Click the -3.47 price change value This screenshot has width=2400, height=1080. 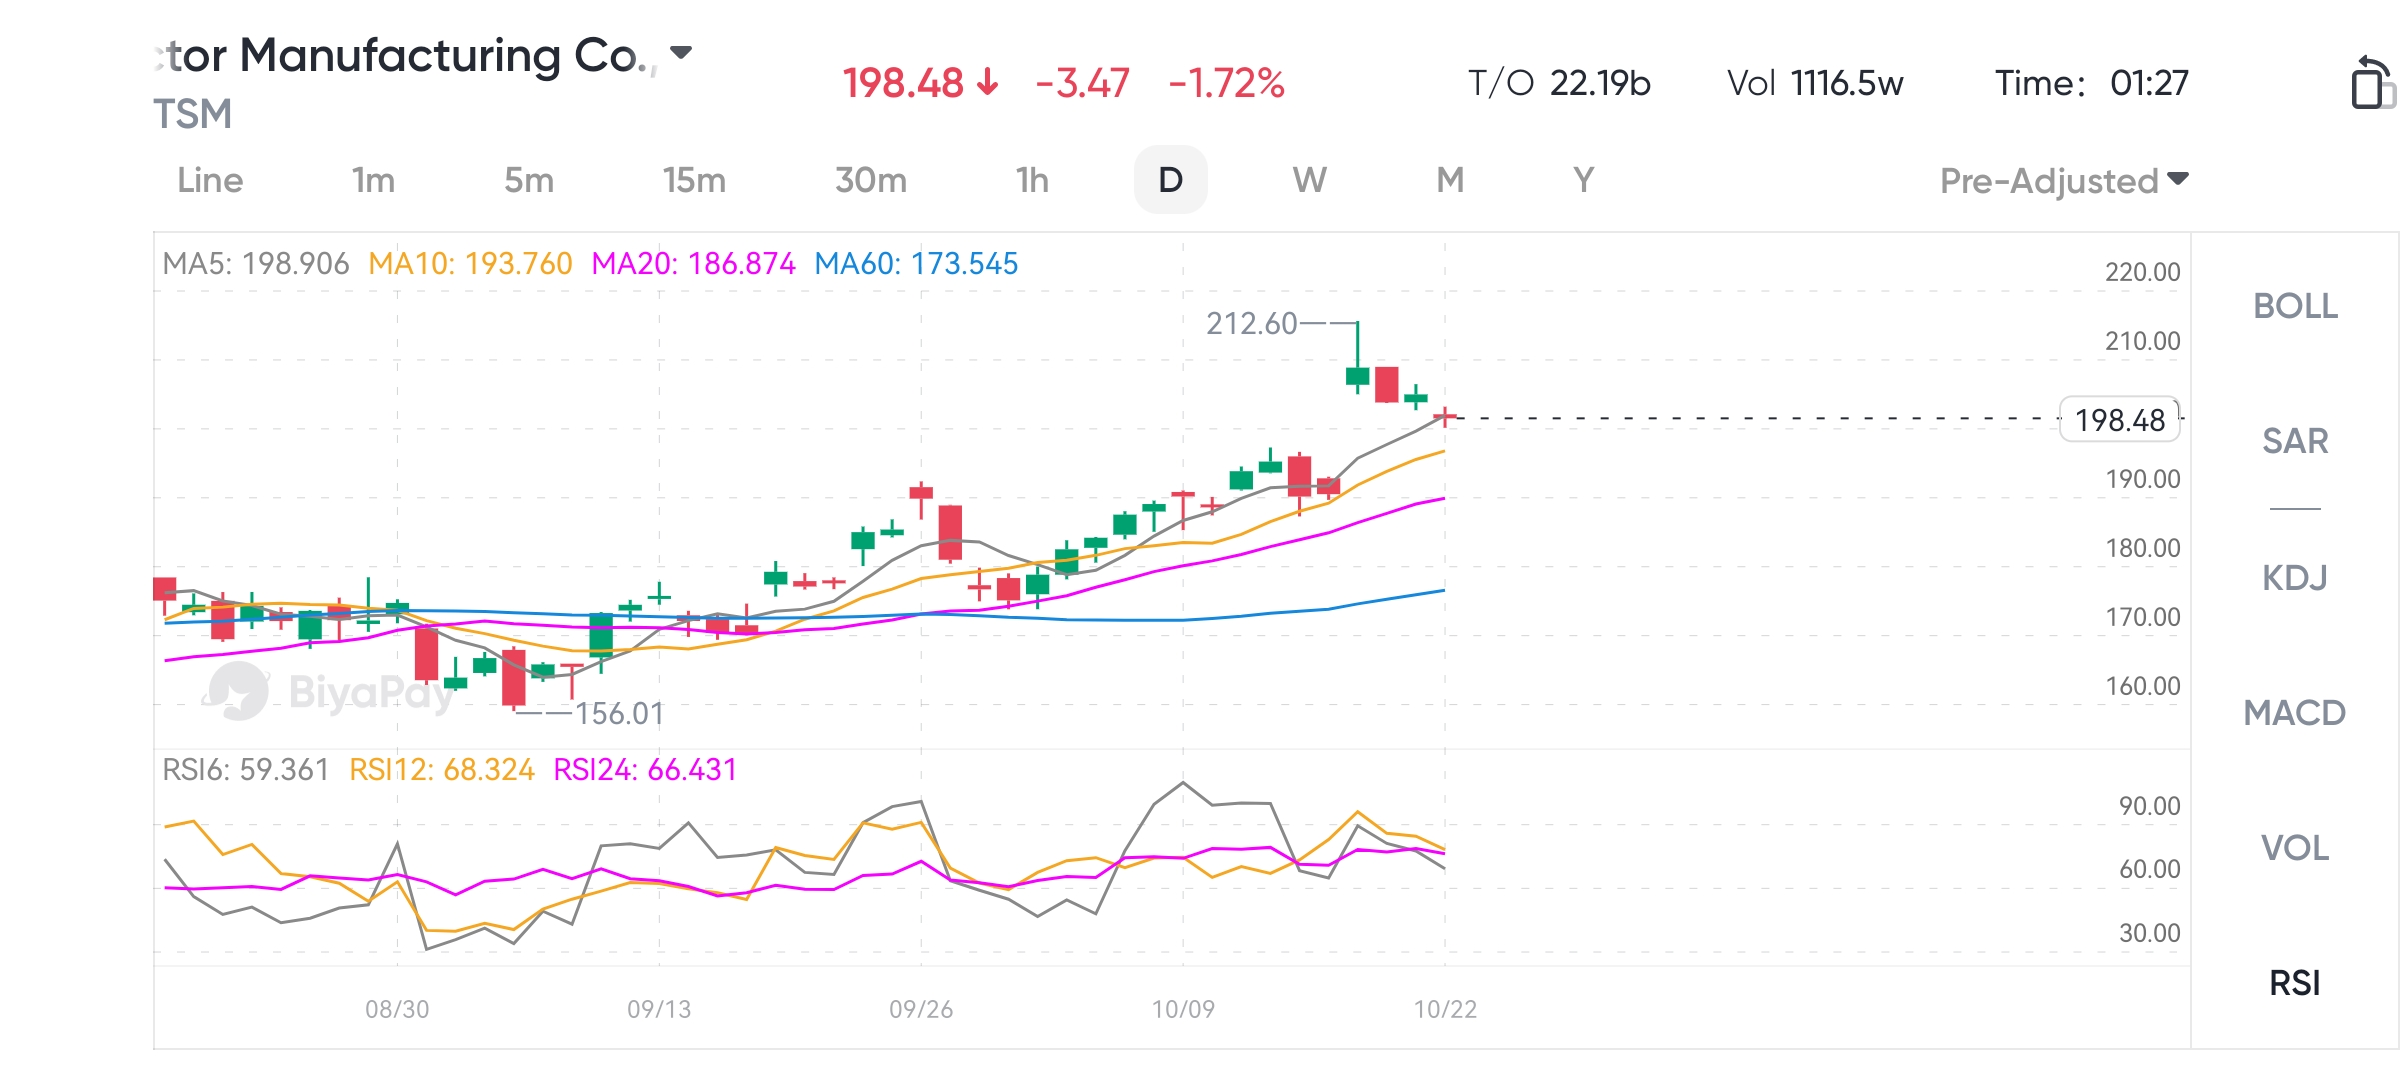click(1082, 83)
